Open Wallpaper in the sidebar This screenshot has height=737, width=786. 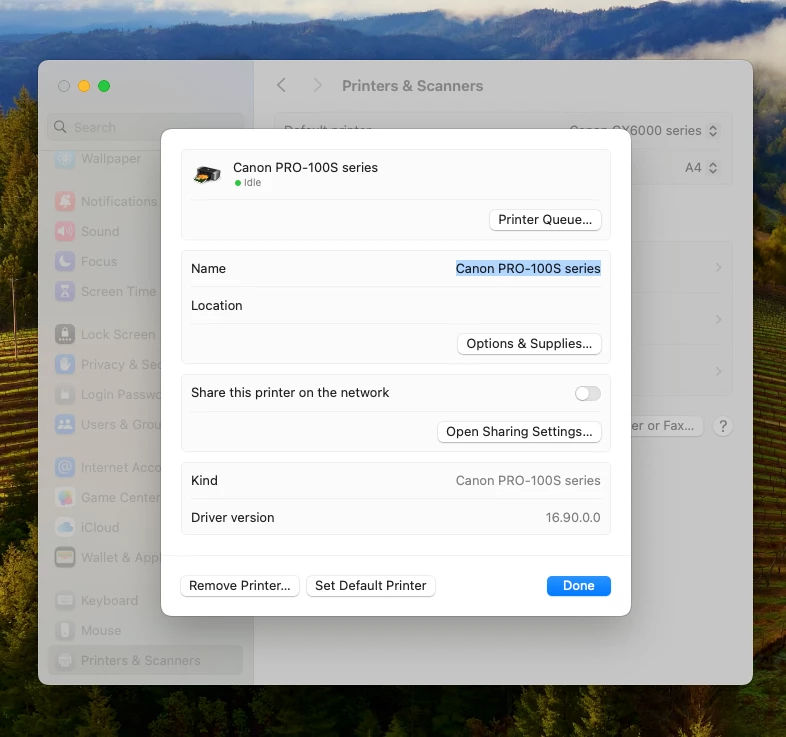pos(111,158)
